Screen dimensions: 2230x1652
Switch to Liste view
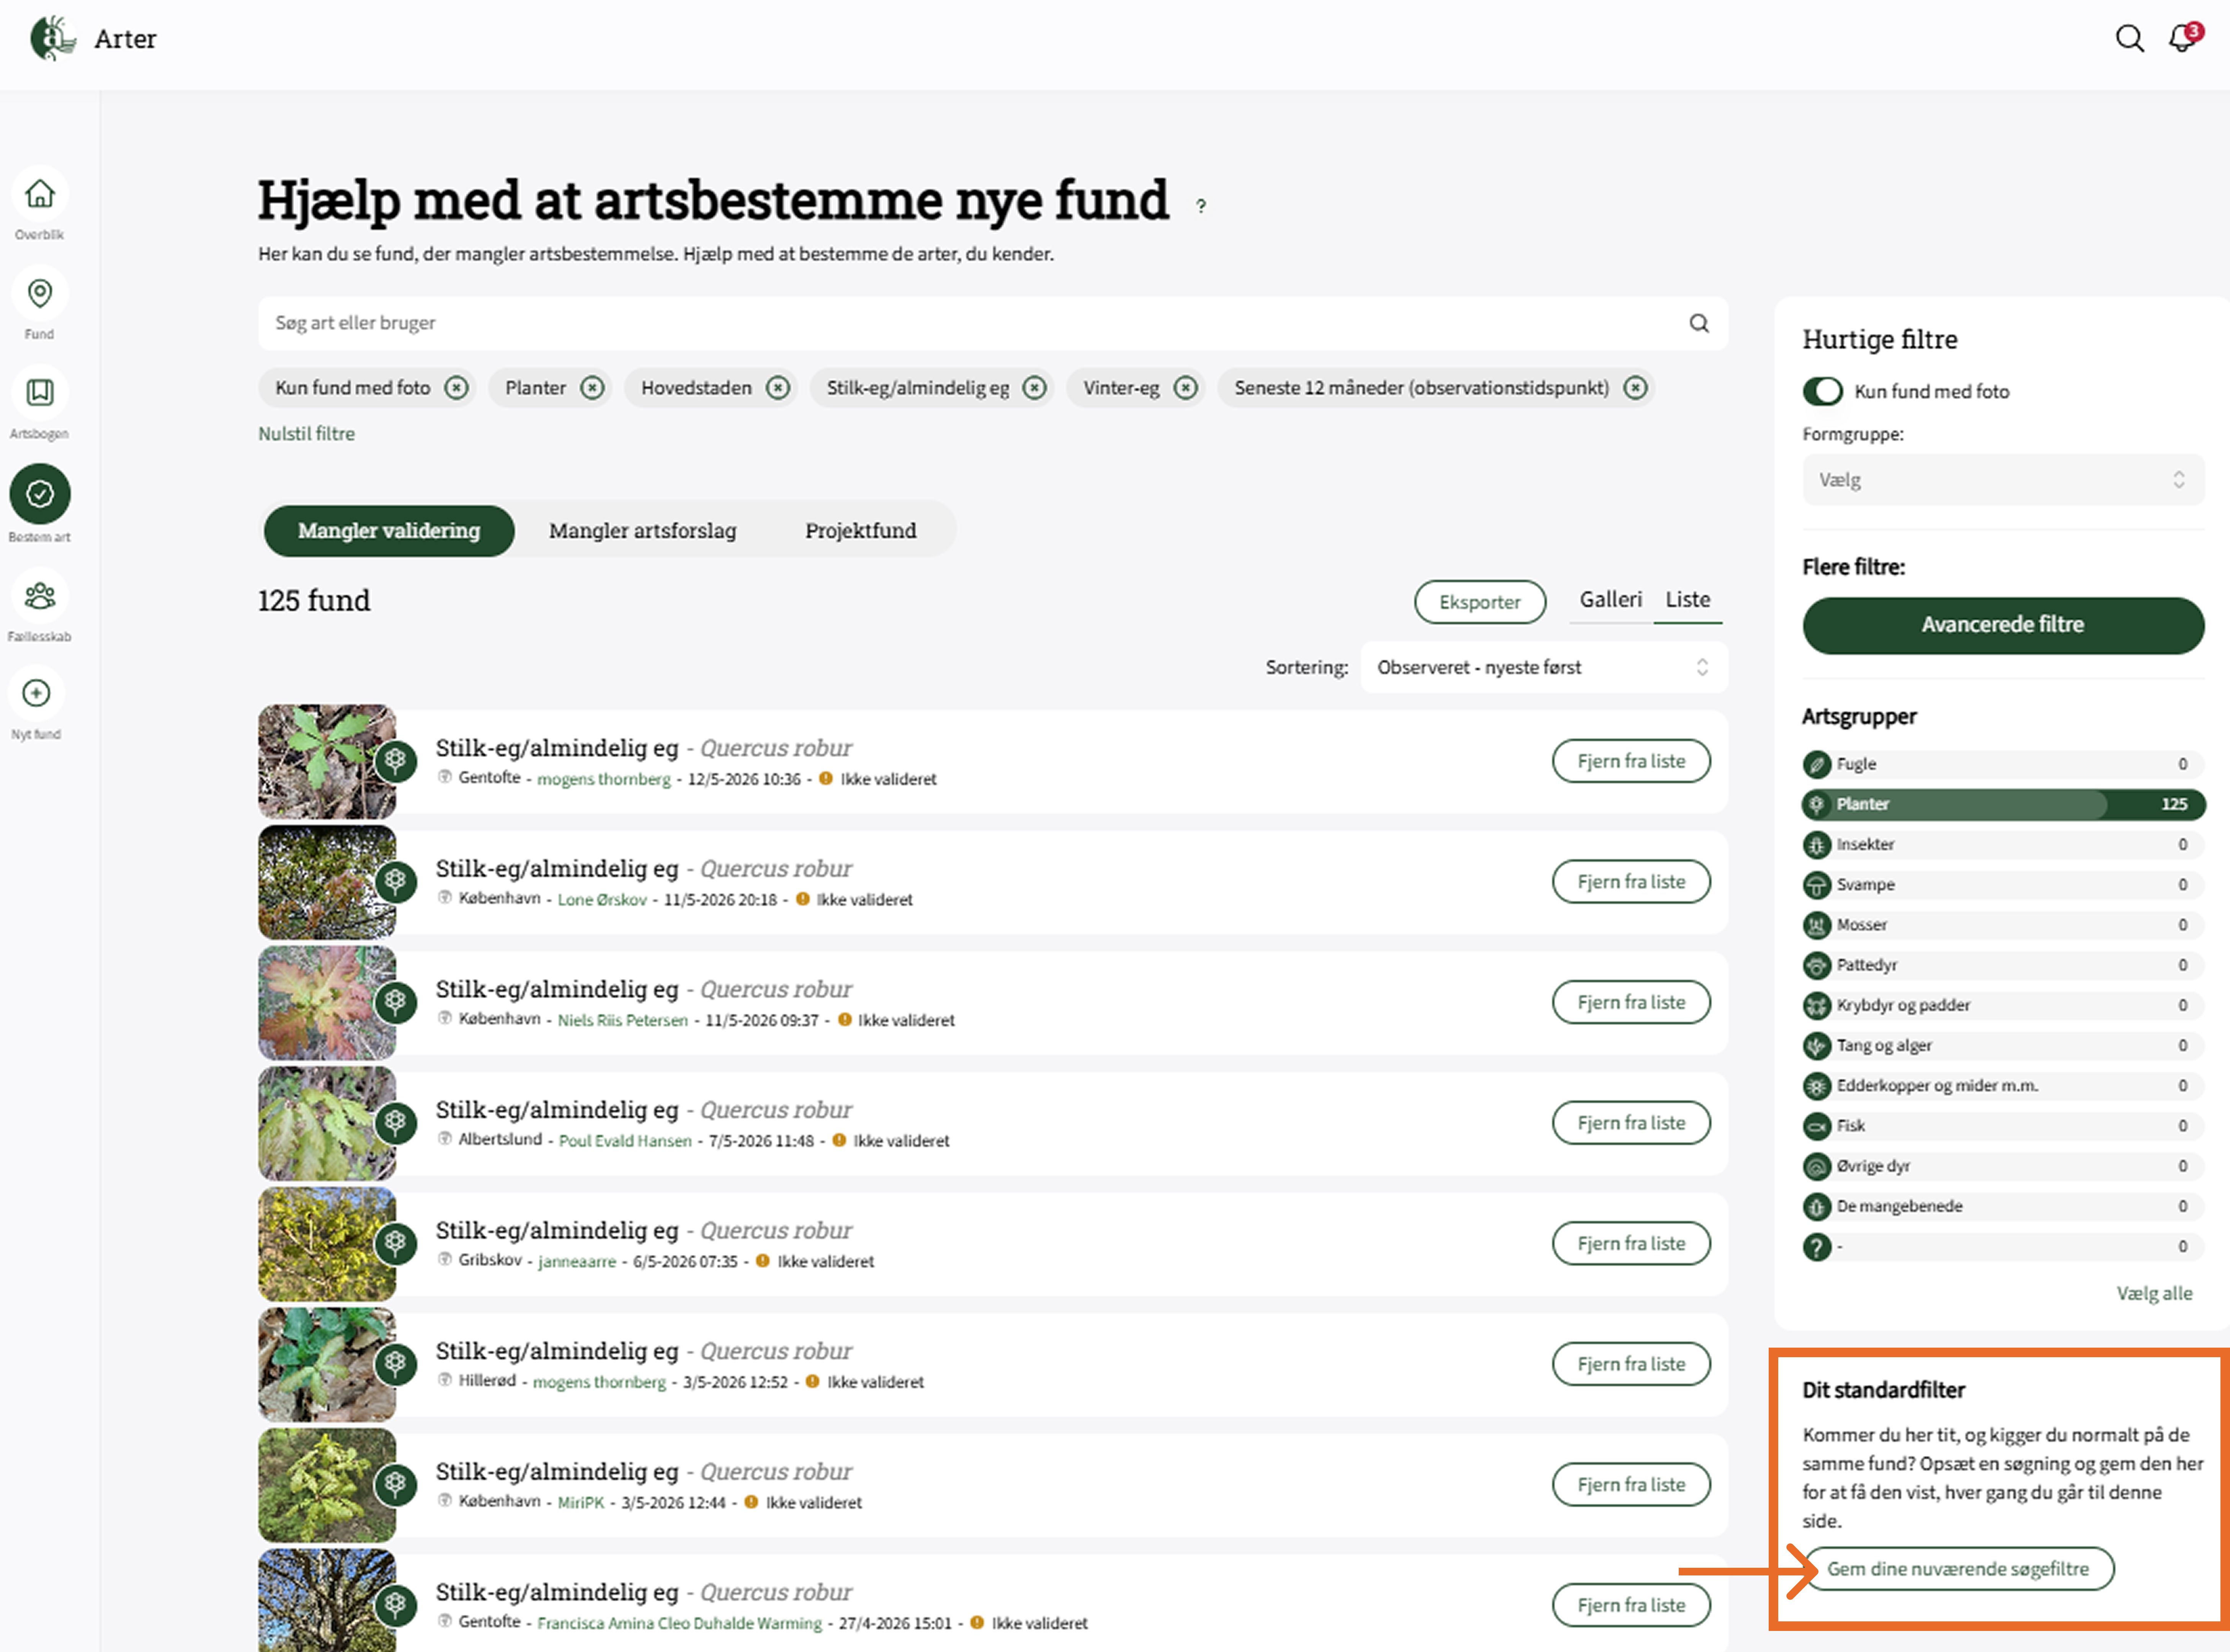point(1688,600)
